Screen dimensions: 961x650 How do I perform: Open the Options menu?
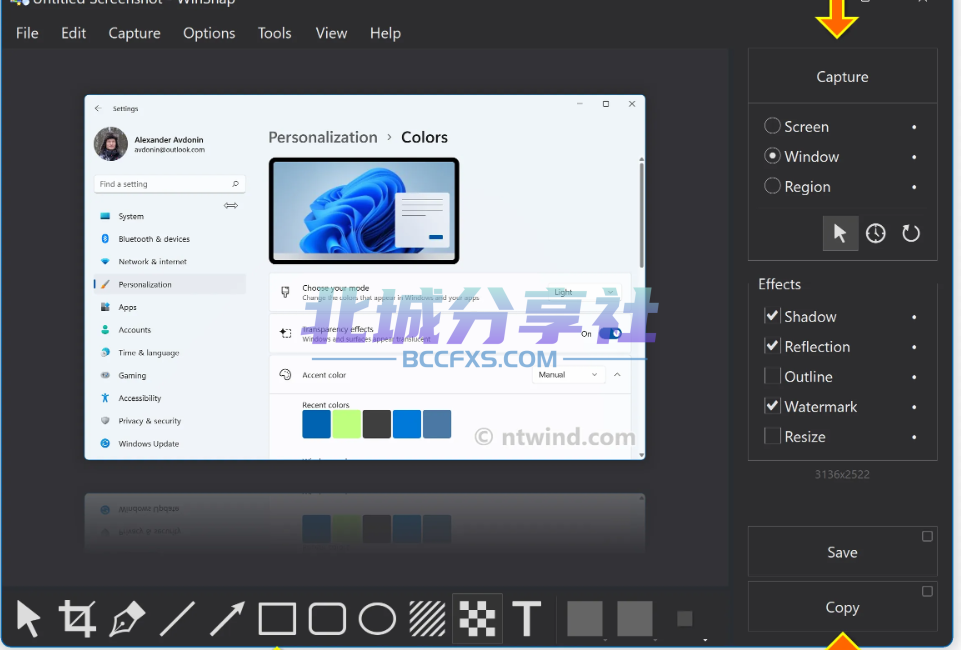pyautogui.click(x=209, y=33)
